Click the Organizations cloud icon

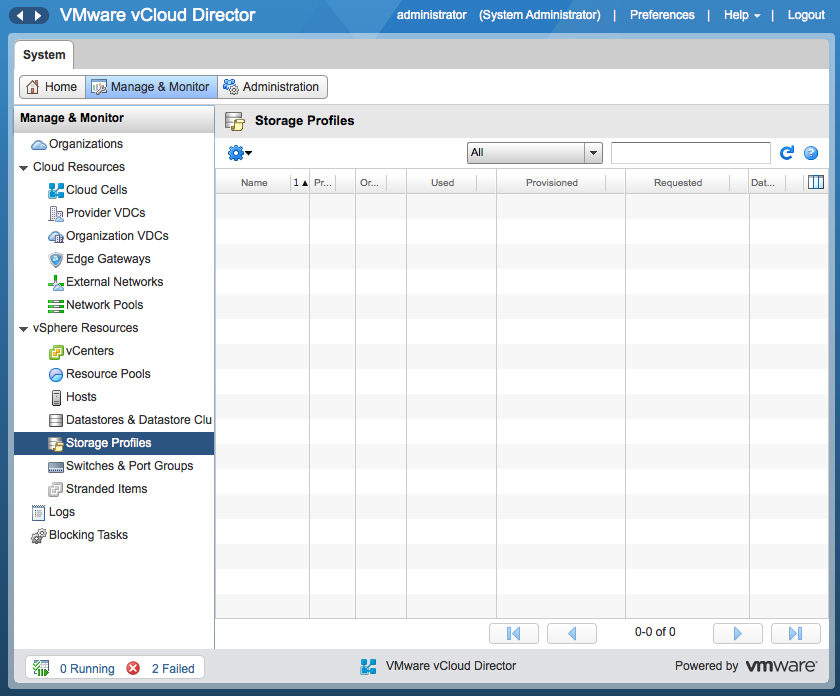coord(39,145)
